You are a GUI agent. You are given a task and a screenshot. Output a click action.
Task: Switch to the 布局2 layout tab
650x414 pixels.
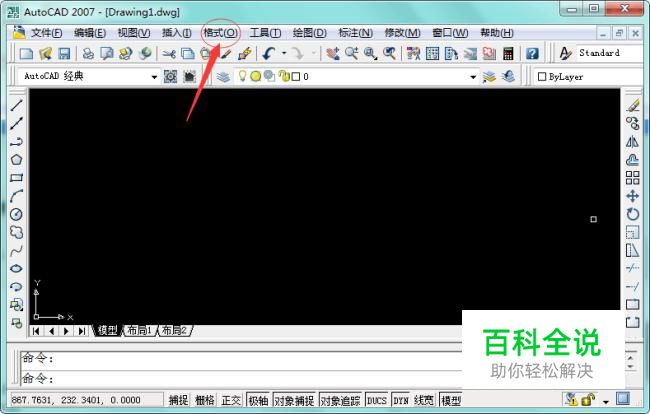point(174,330)
